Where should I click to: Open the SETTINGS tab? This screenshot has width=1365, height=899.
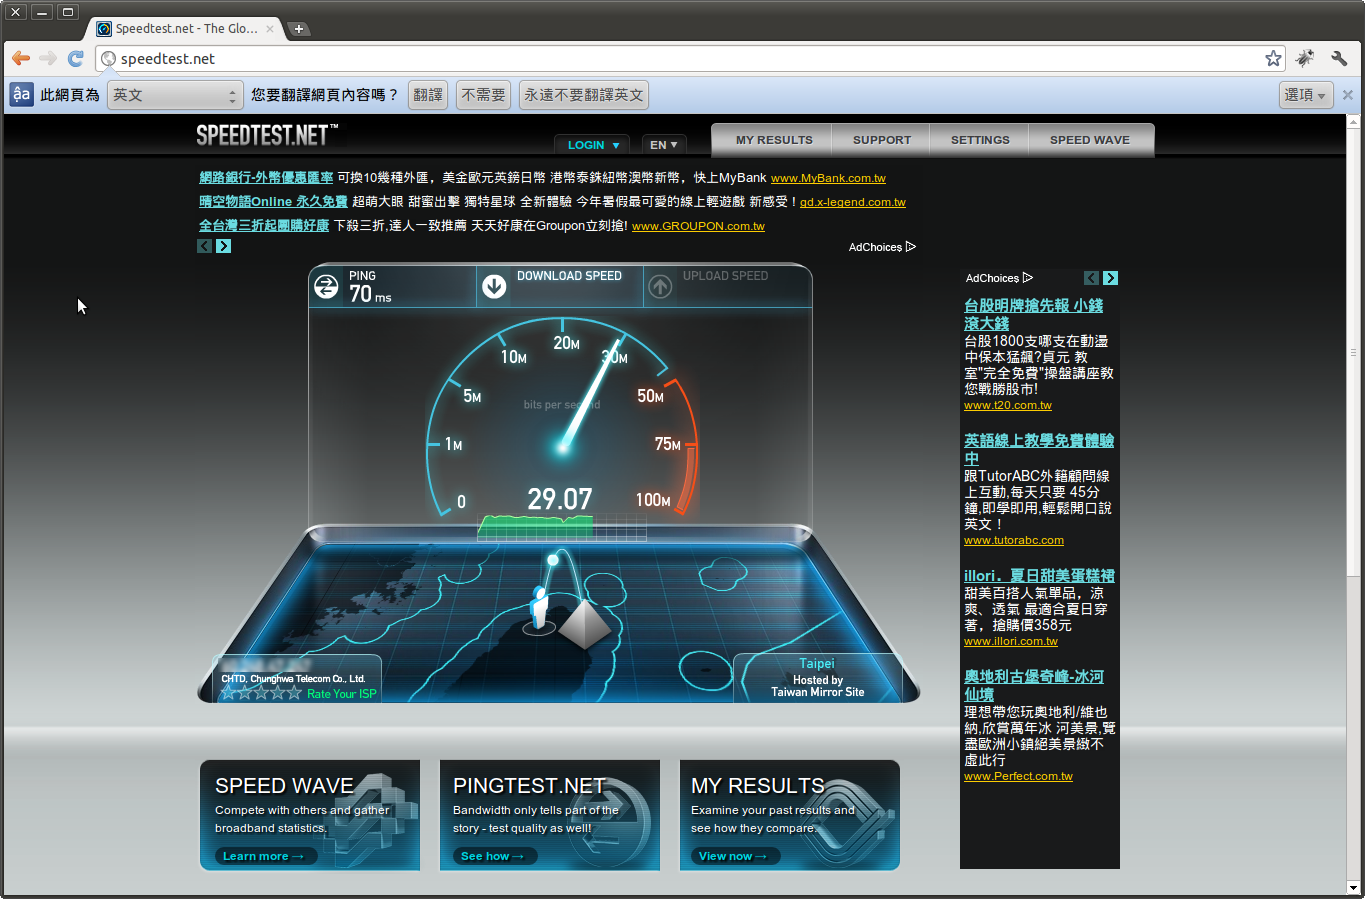pos(980,140)
